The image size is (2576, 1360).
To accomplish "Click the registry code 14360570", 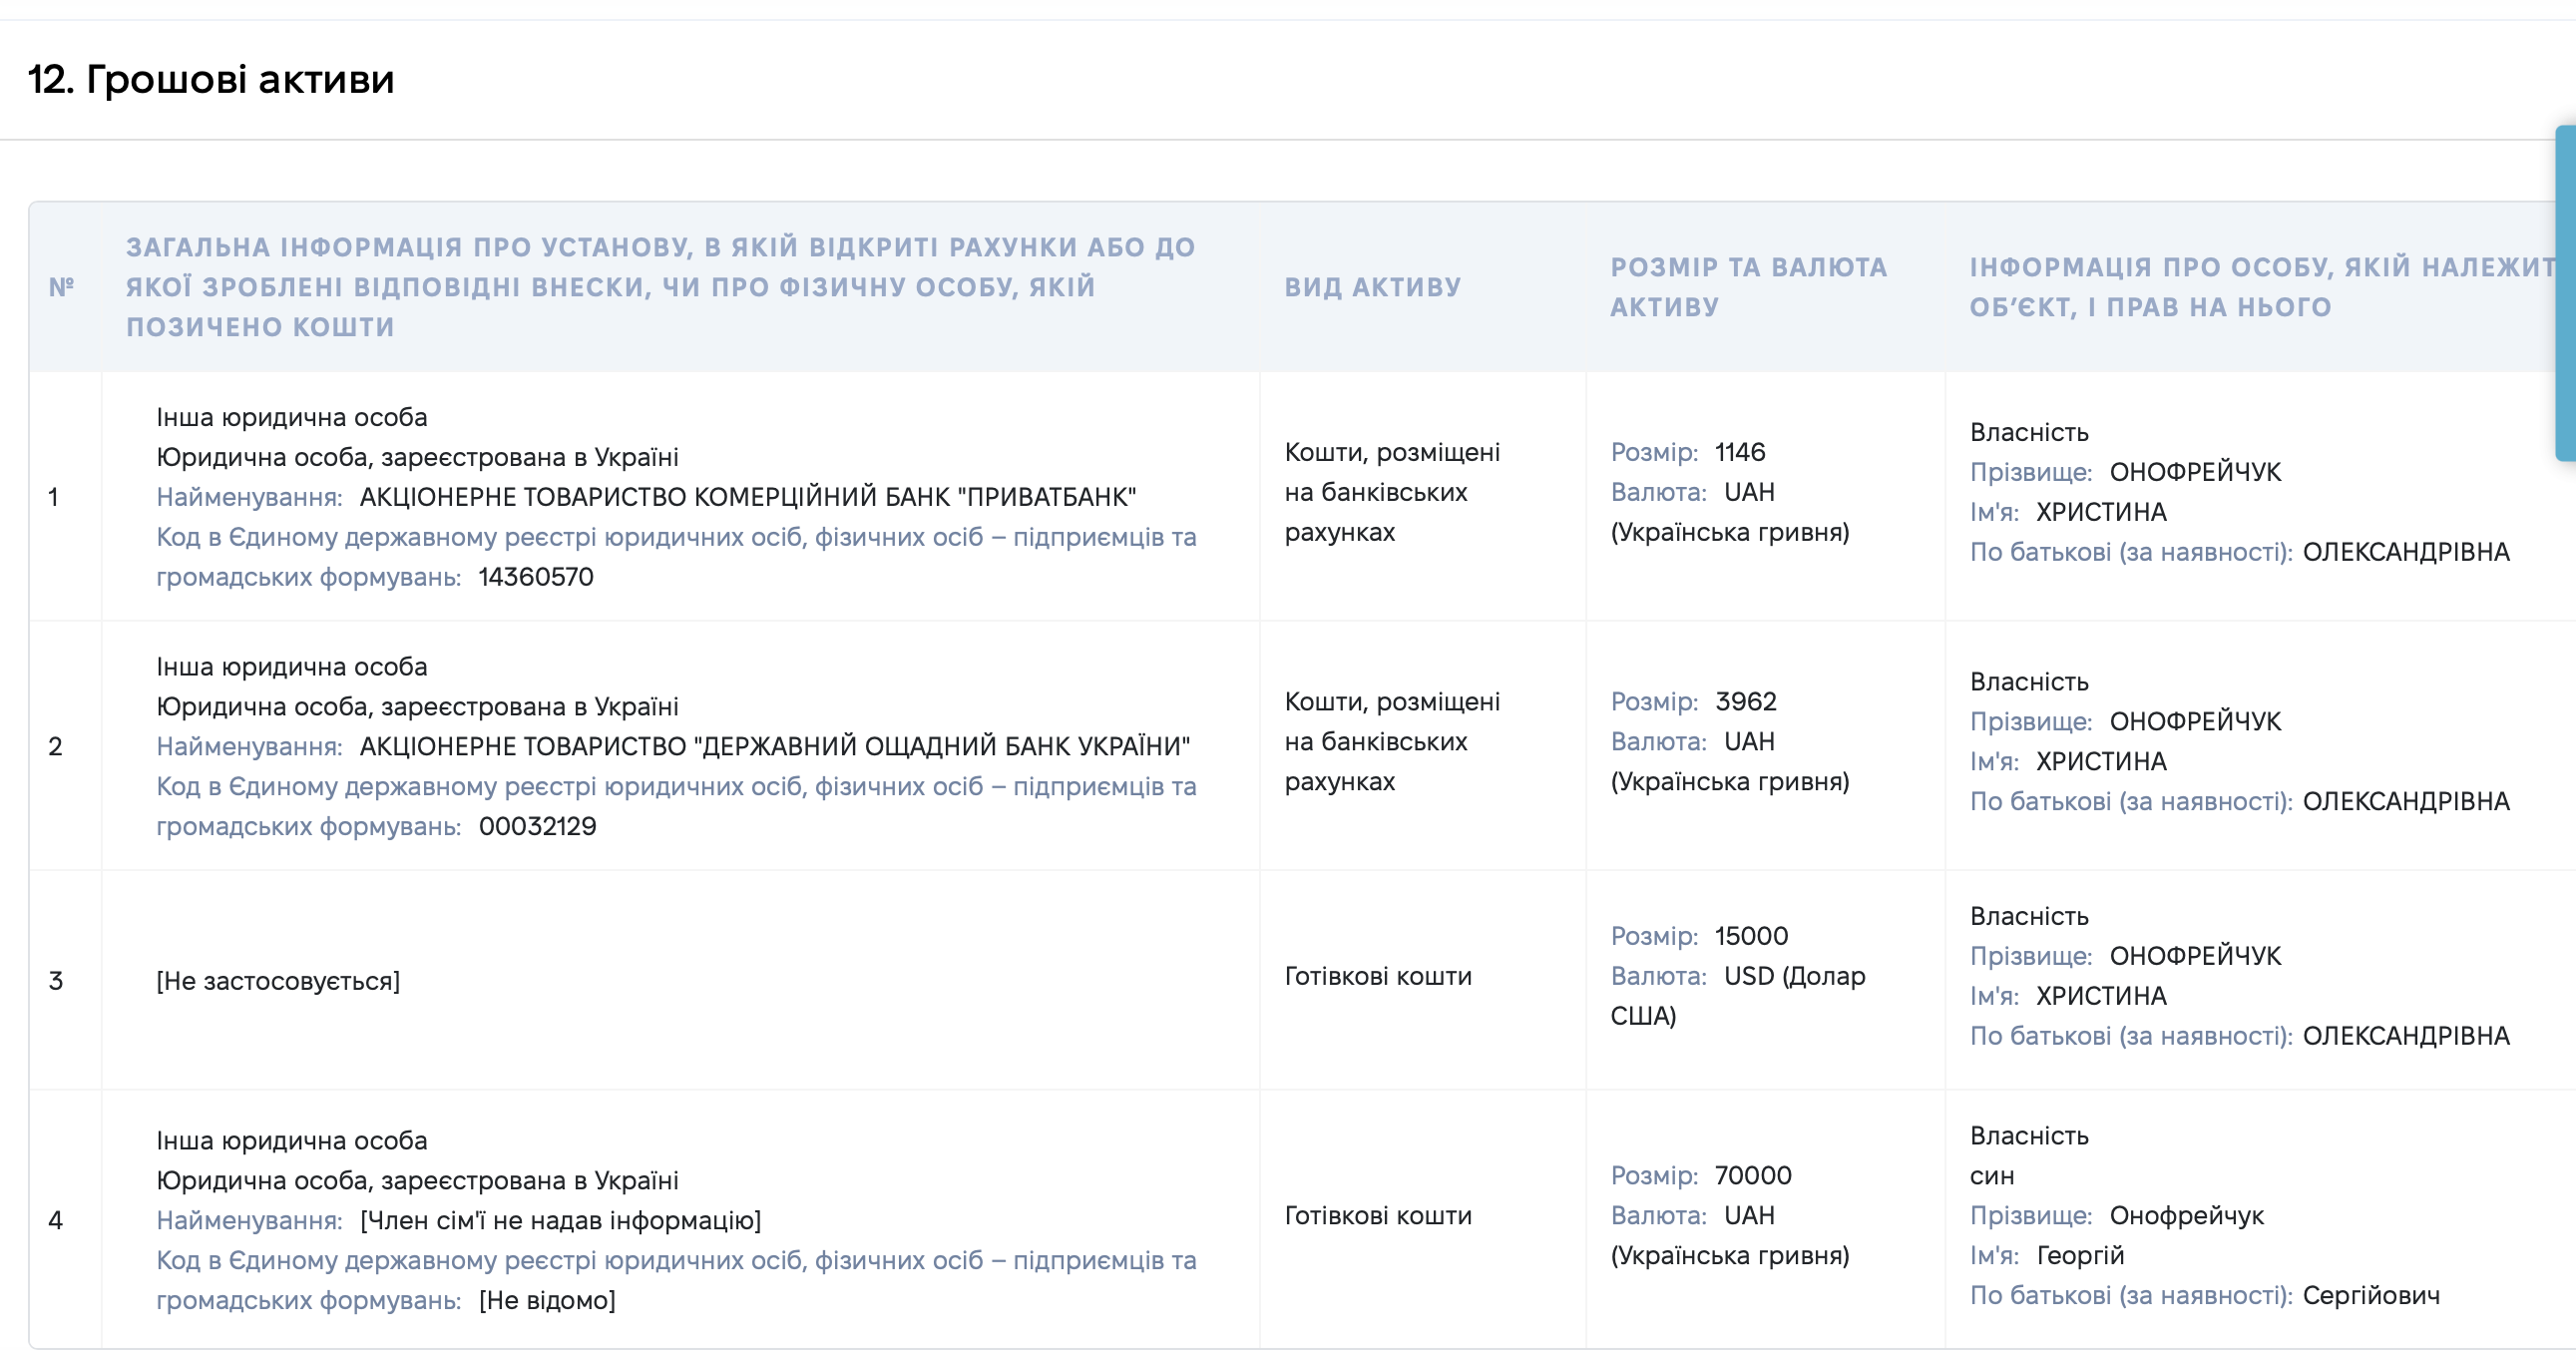I will click(x=536, y=577).
